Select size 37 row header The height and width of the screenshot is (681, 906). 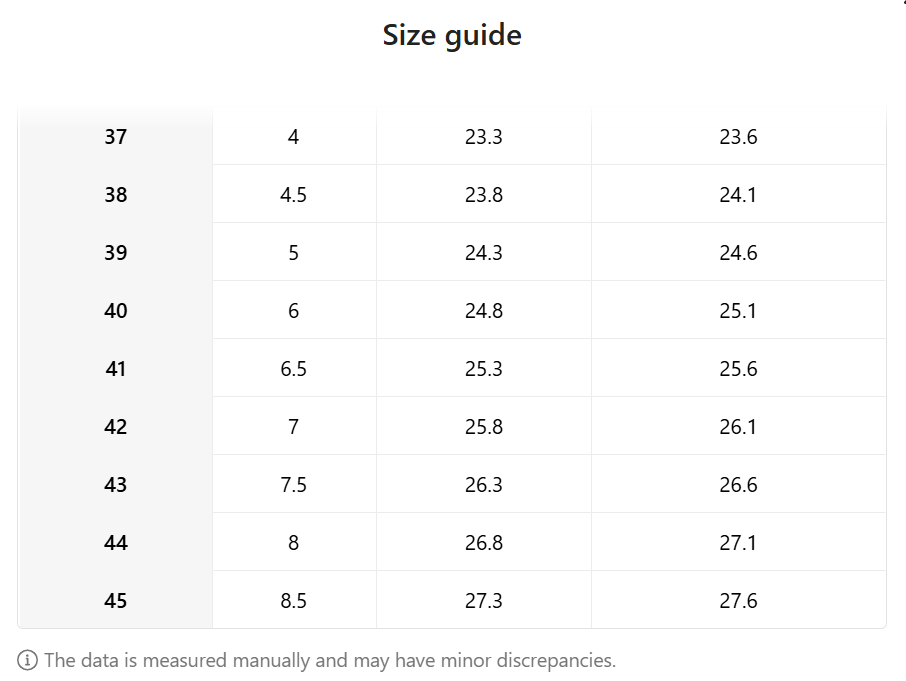click(116, 137)
